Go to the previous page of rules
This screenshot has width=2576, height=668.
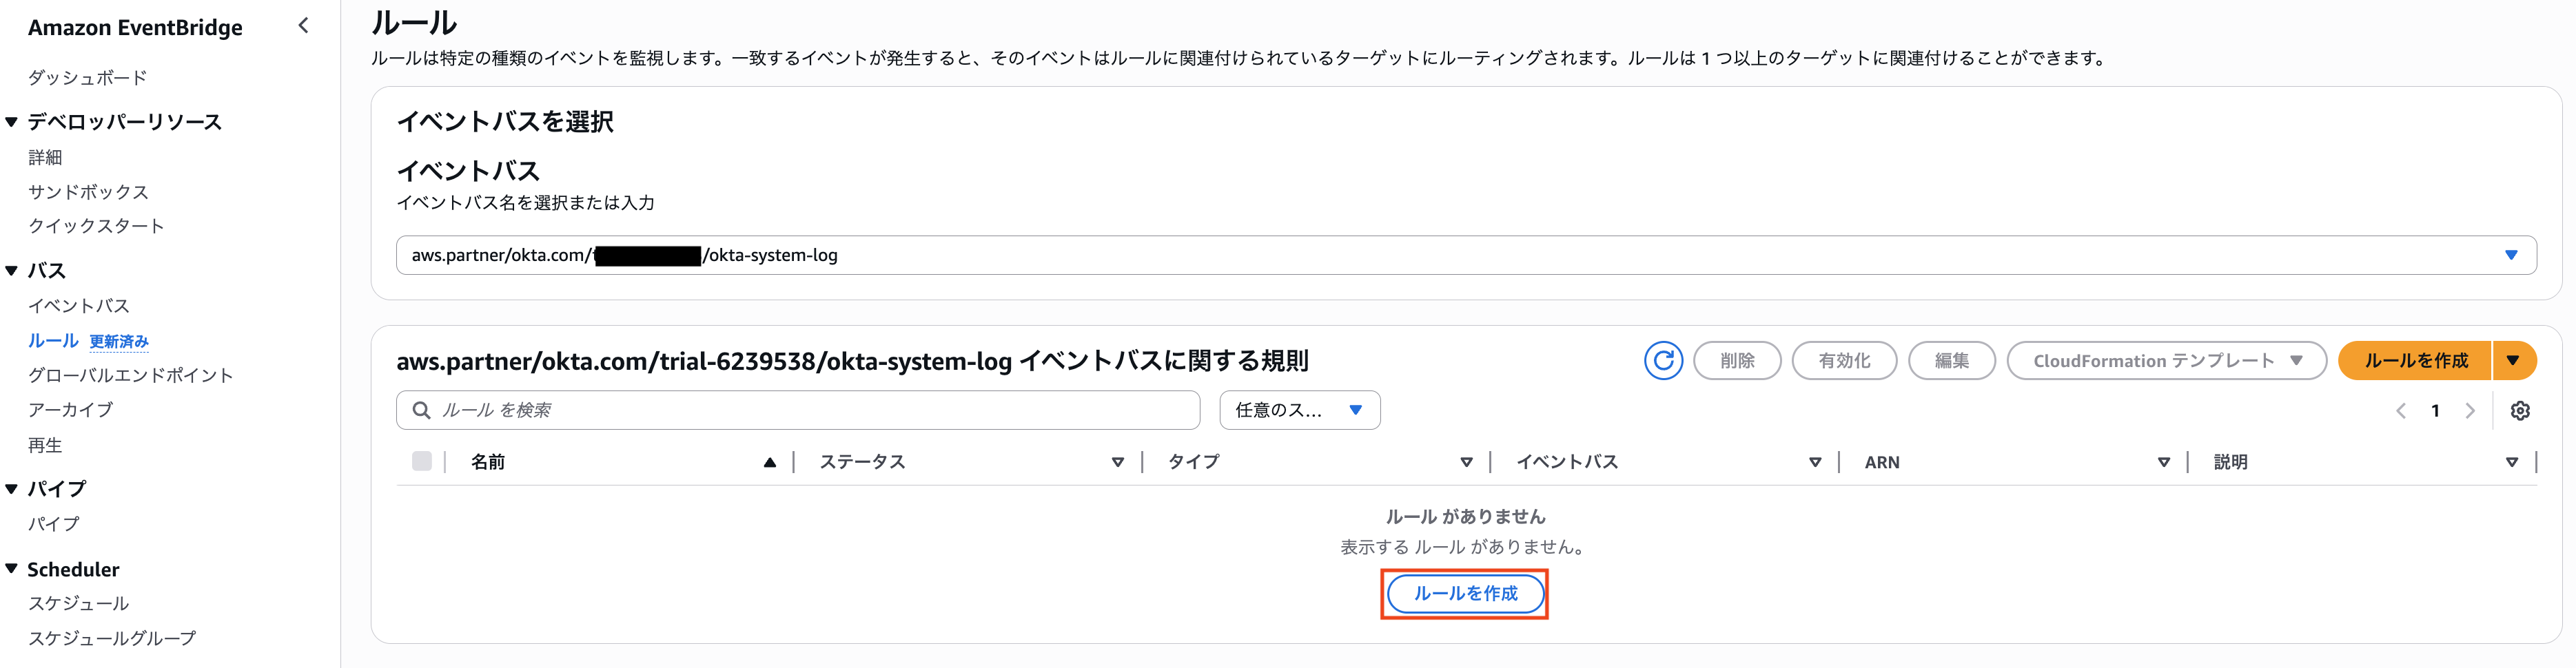tap(2400, 410)
